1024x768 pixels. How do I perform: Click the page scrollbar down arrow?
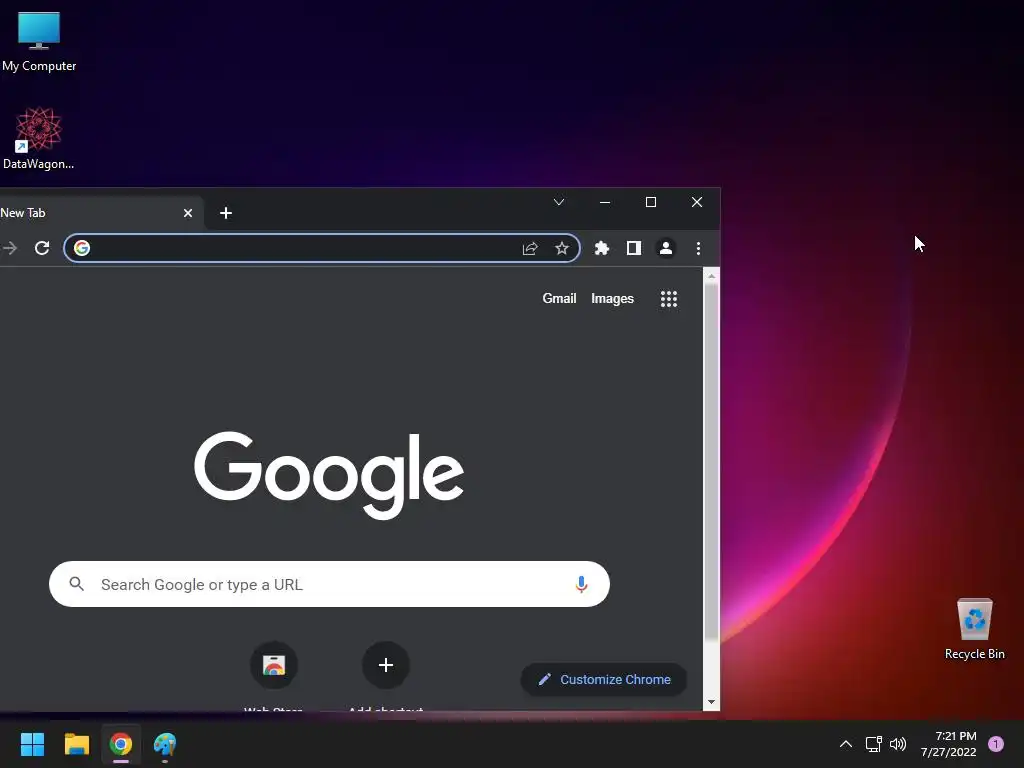tap(711, 703)
